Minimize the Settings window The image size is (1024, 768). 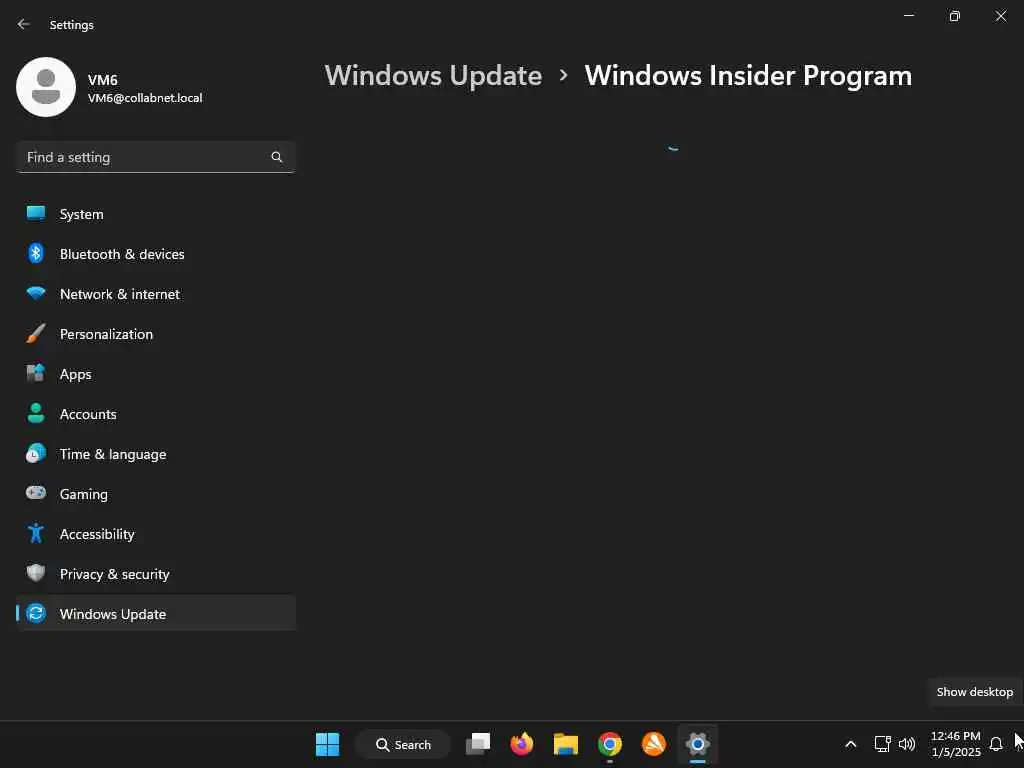pos(909,16)
